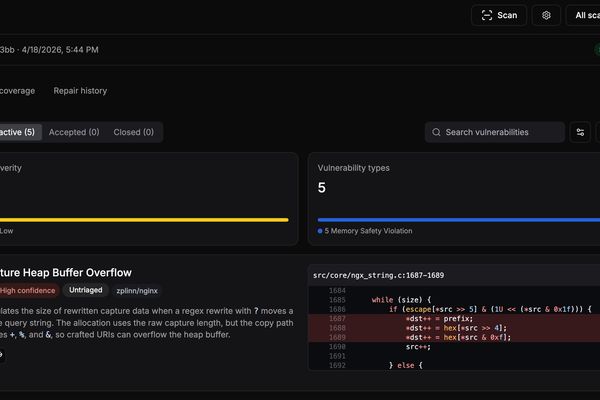The image size is (600, 400).
Task: Open the filter sliders icon button
Action: [580, 132]
